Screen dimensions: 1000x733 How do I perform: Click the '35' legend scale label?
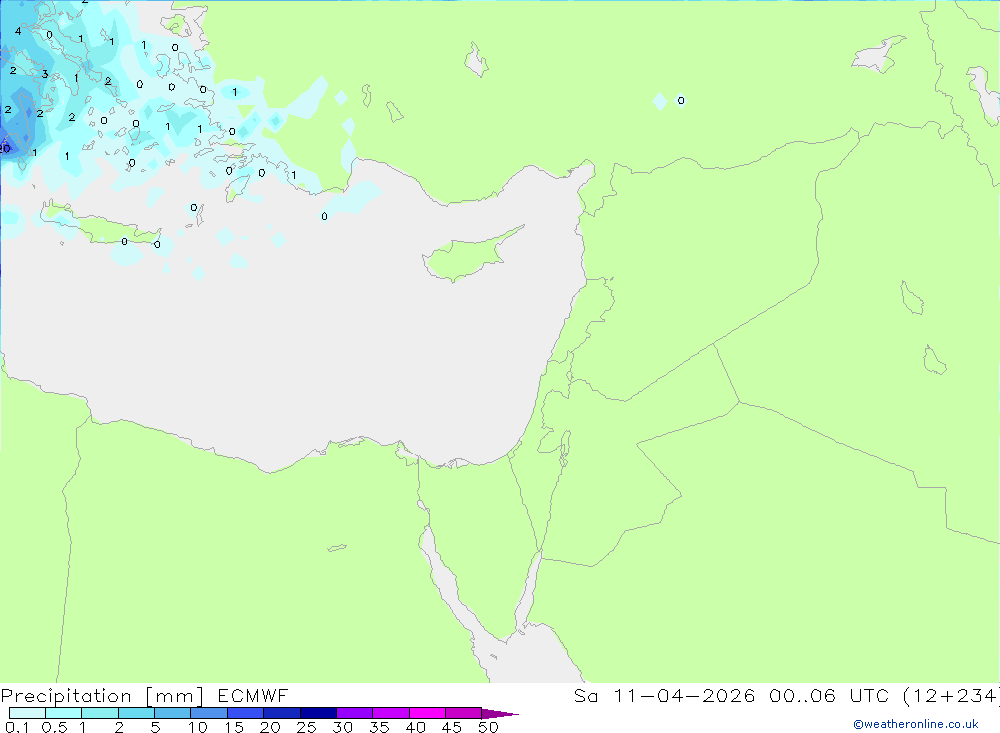tap(379, 727)
